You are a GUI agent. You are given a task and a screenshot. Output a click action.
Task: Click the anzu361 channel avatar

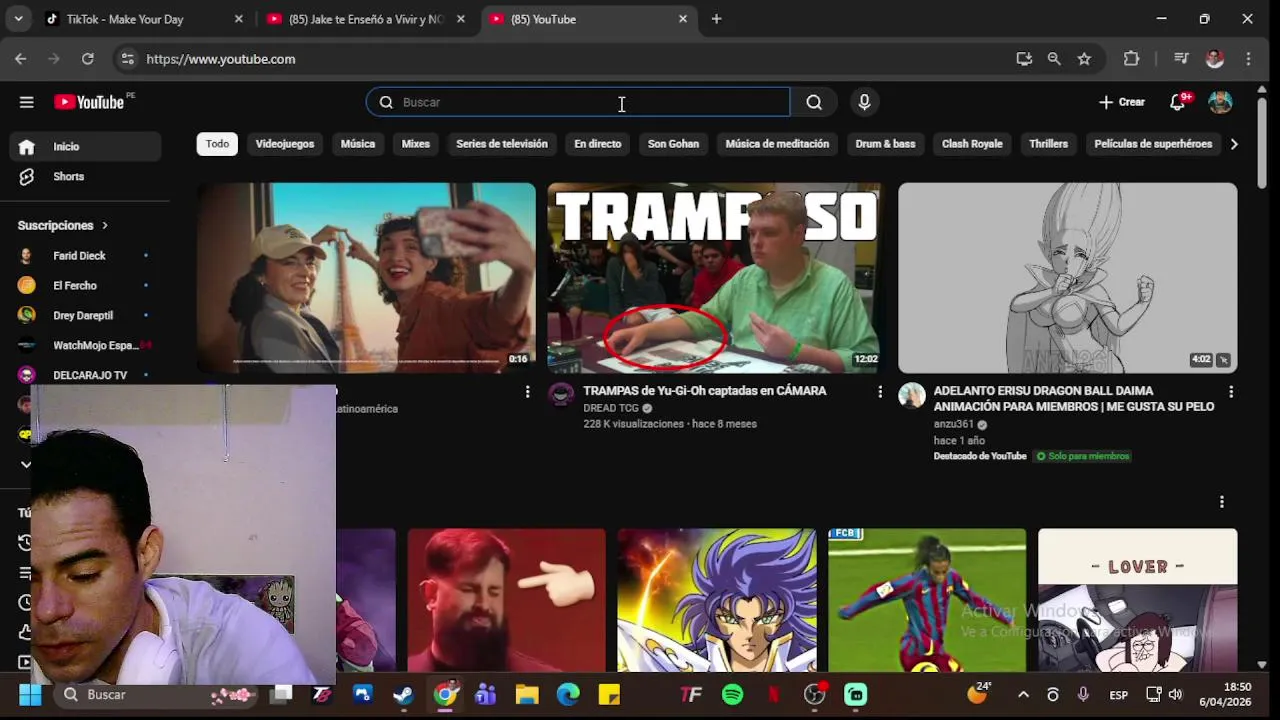912,395
